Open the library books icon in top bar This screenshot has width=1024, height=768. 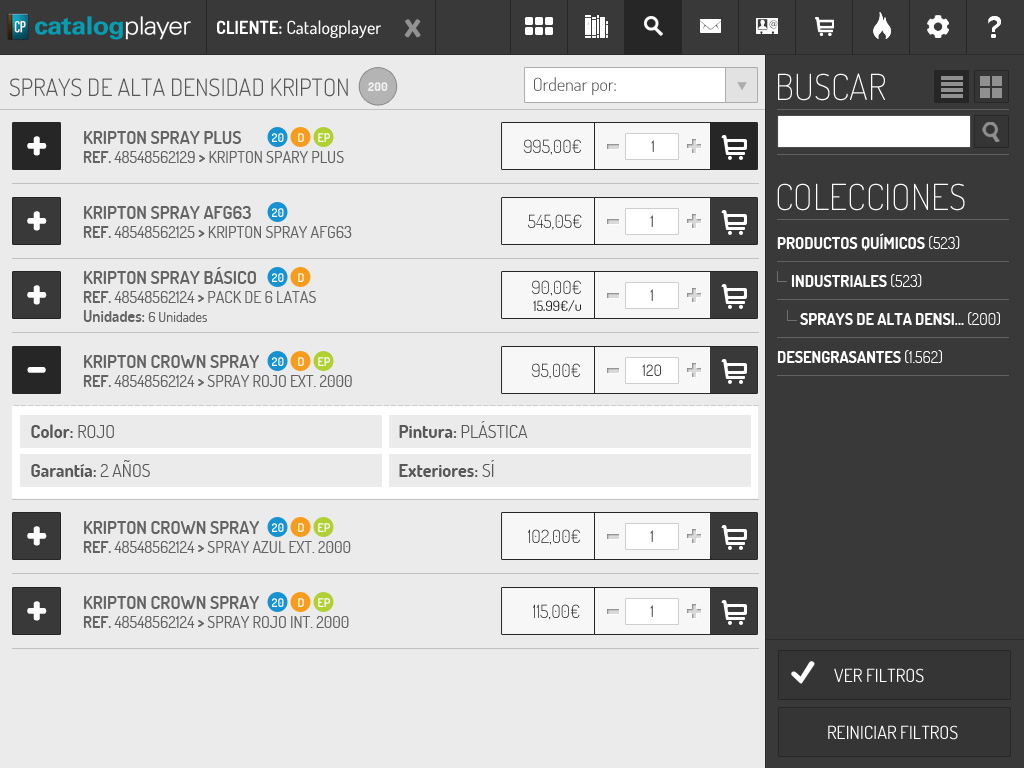tap(596, 27)
